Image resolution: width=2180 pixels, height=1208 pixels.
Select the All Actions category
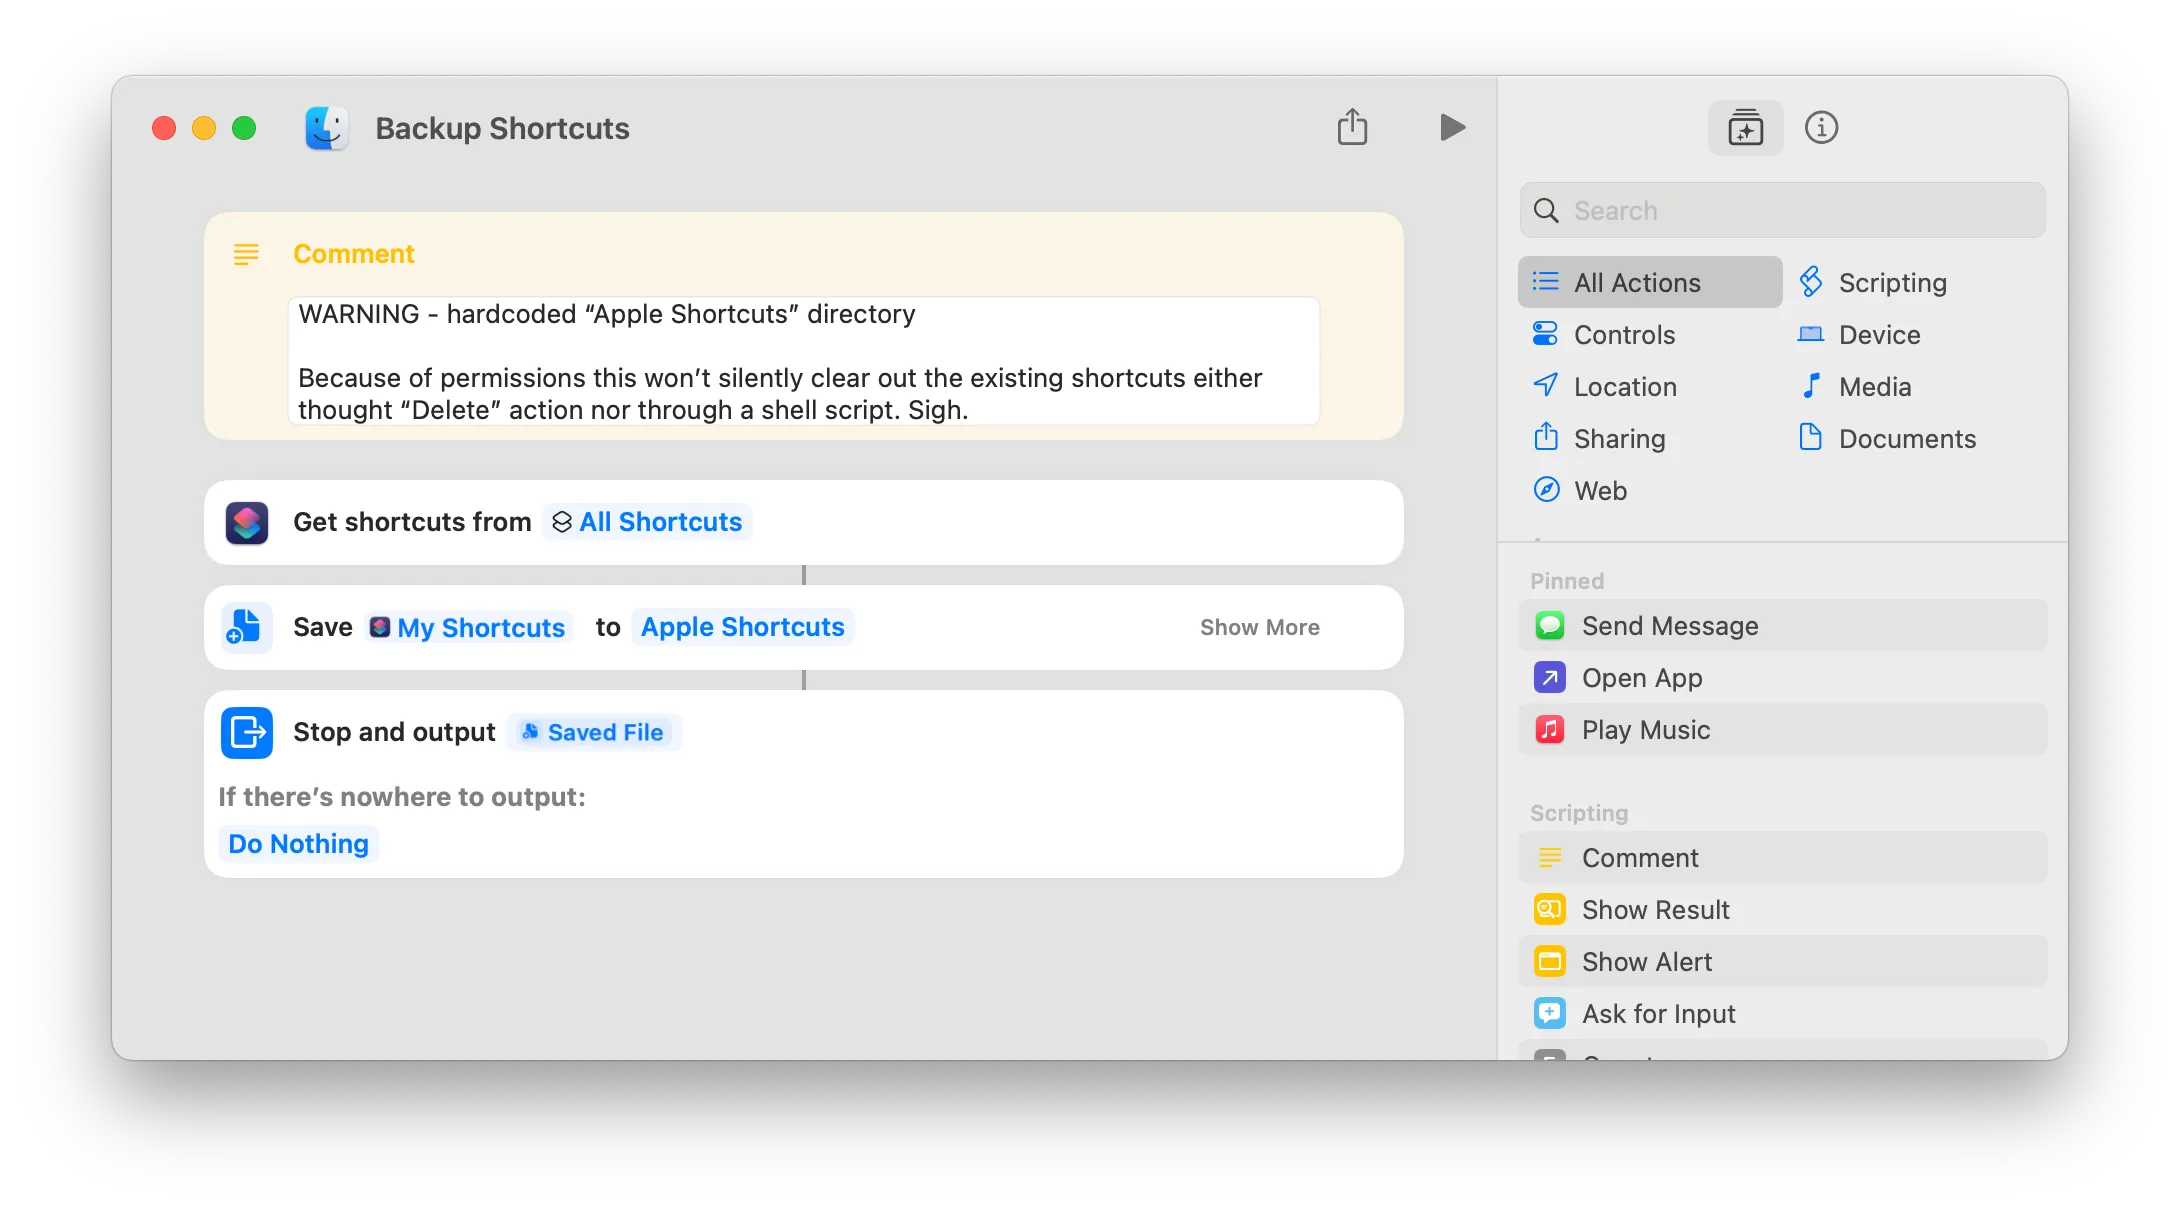pyautogui.click(x=1636, y=282)
